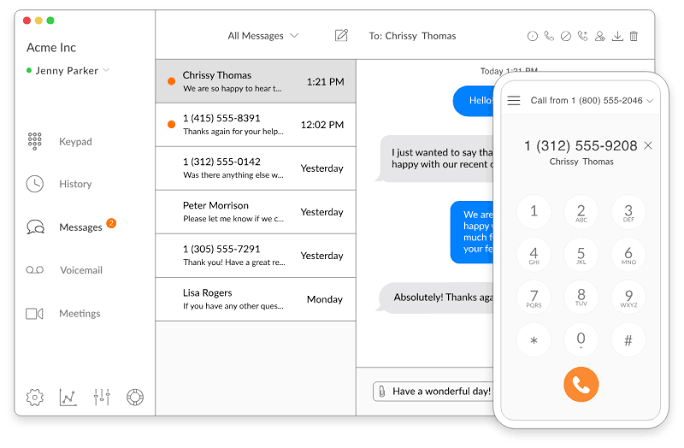The width and height of the screenshot is (684, 448).
Task: Tap the pound key on keypad
Action: (628, 340)
